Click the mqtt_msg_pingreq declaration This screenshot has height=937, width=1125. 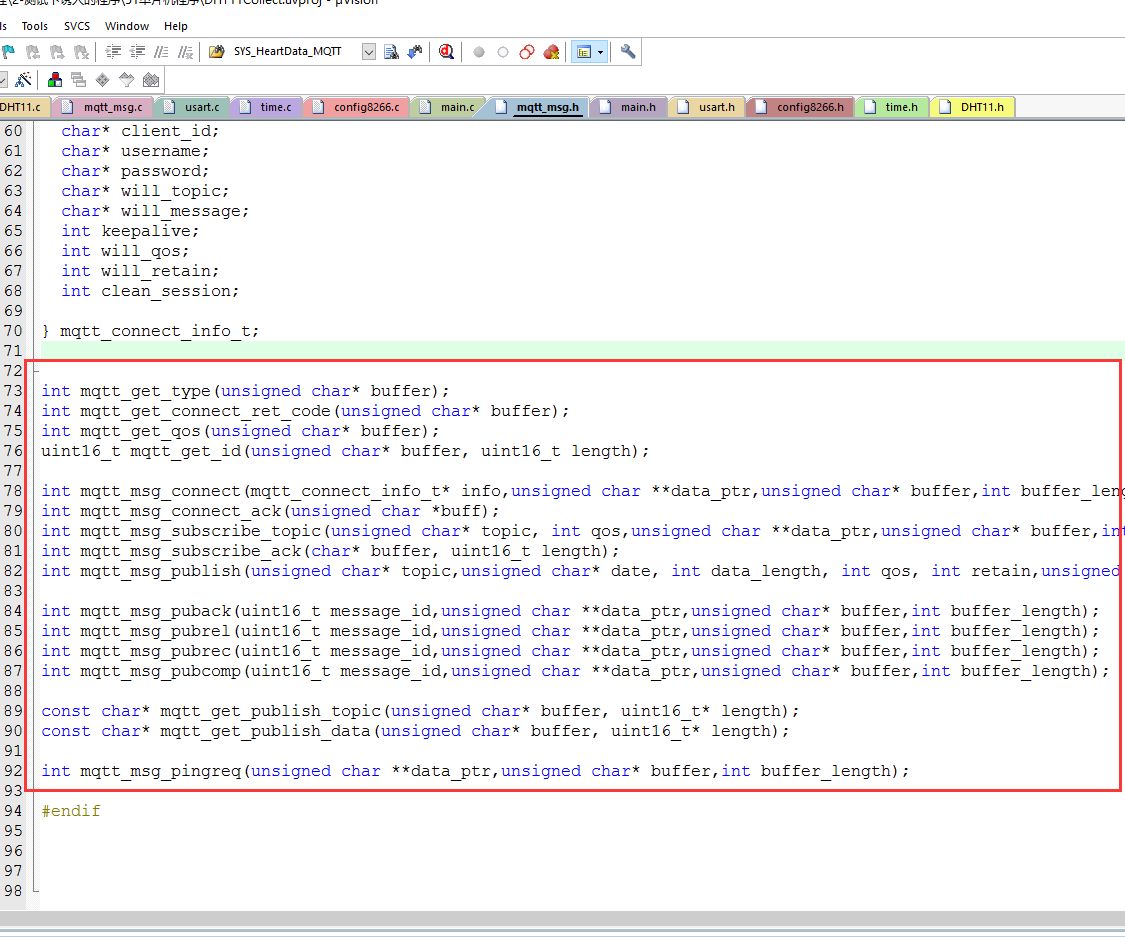(475, 771)
